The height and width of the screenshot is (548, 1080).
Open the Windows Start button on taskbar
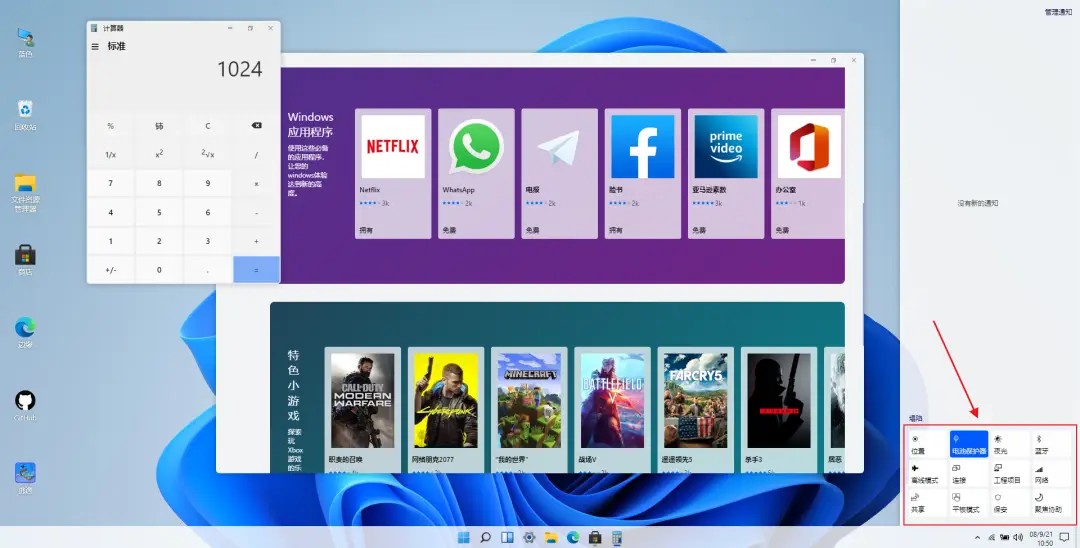point(464,538)
